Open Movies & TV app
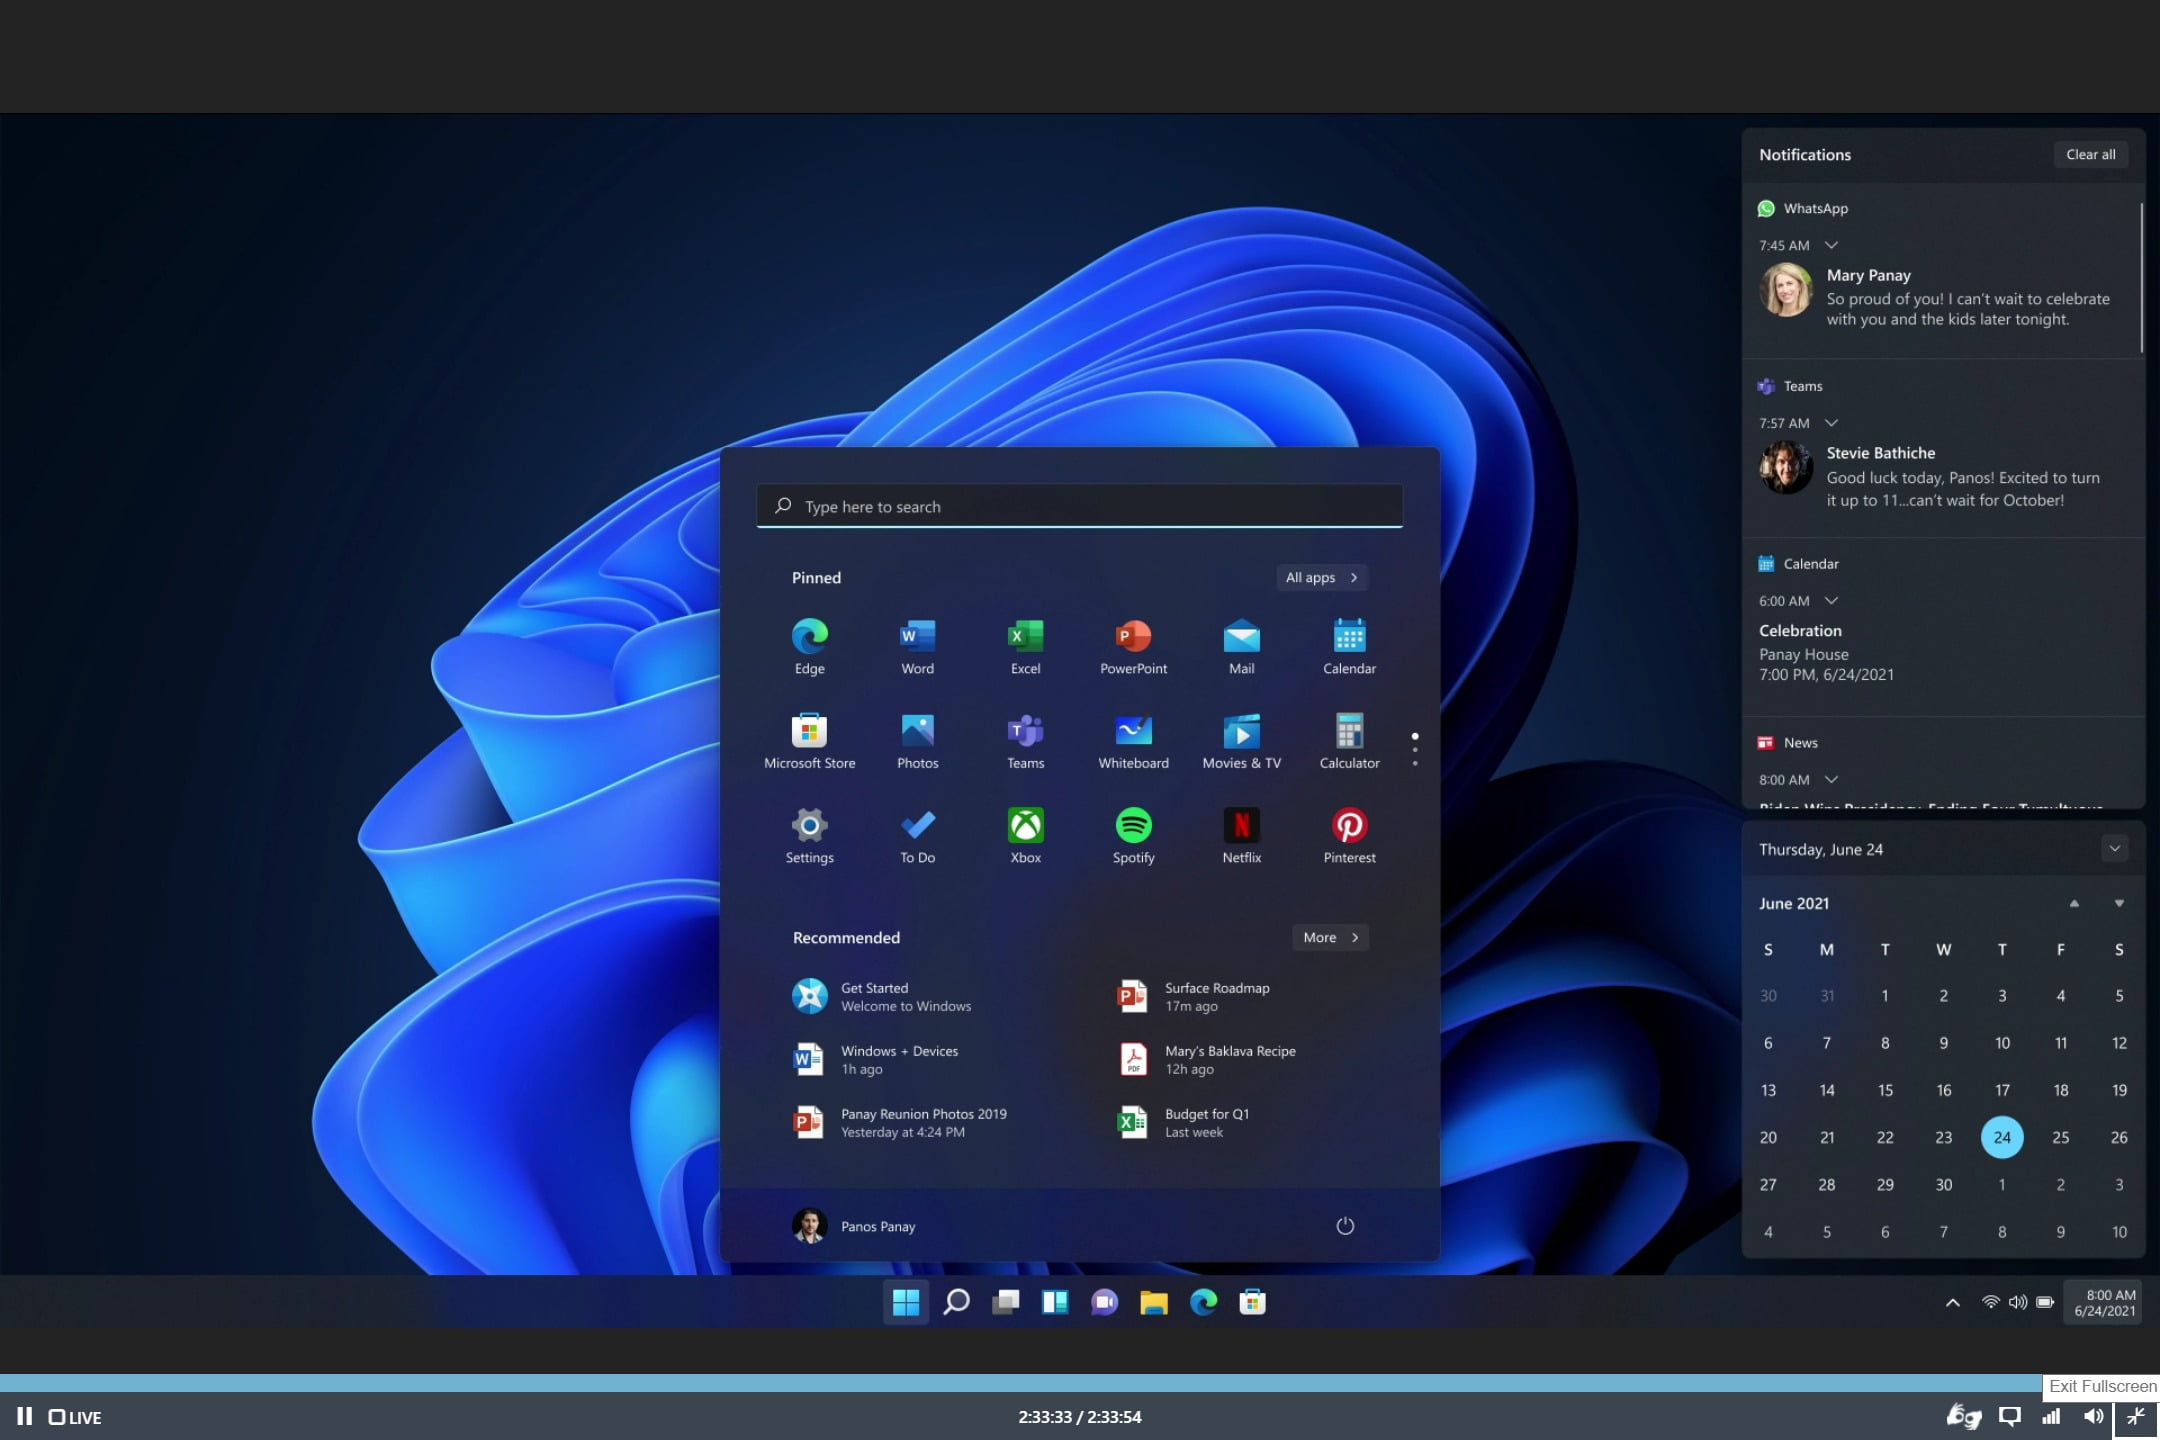This screenshot has height=1440, width=2160. click(x=1241, y=741)
